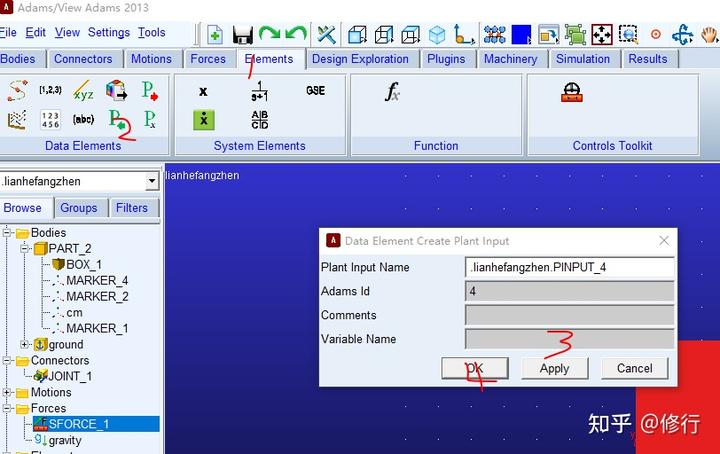Open the View menu
The height and width of the screenshot is (454, 720).
pos(68,33)
